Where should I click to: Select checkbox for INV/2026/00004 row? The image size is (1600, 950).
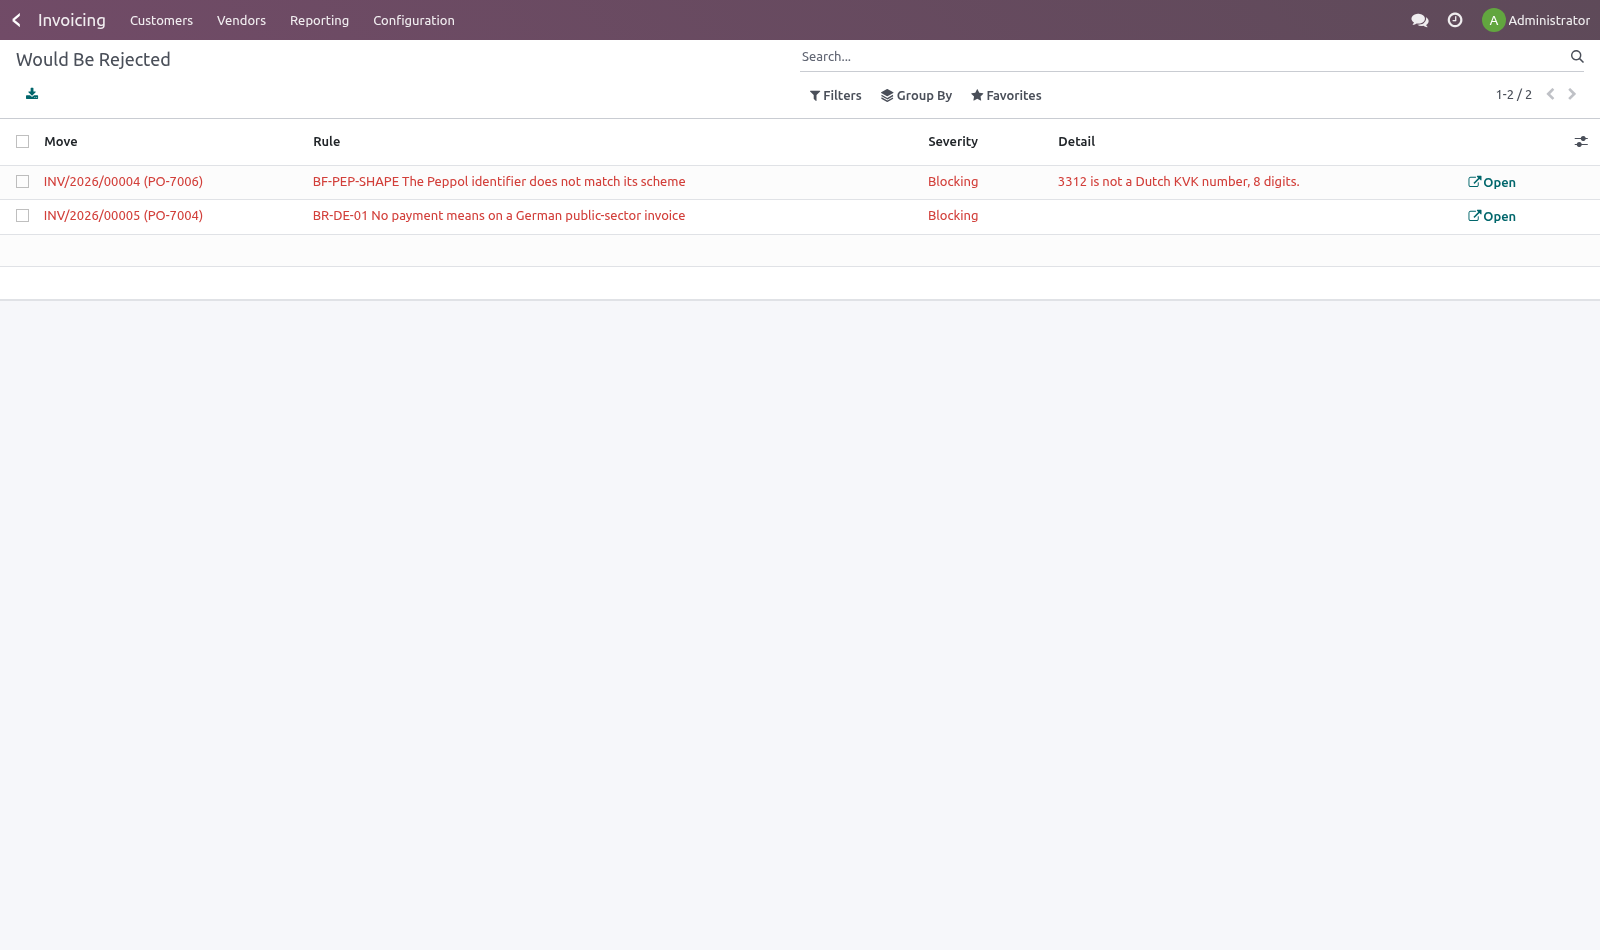[x=22, y=182]
